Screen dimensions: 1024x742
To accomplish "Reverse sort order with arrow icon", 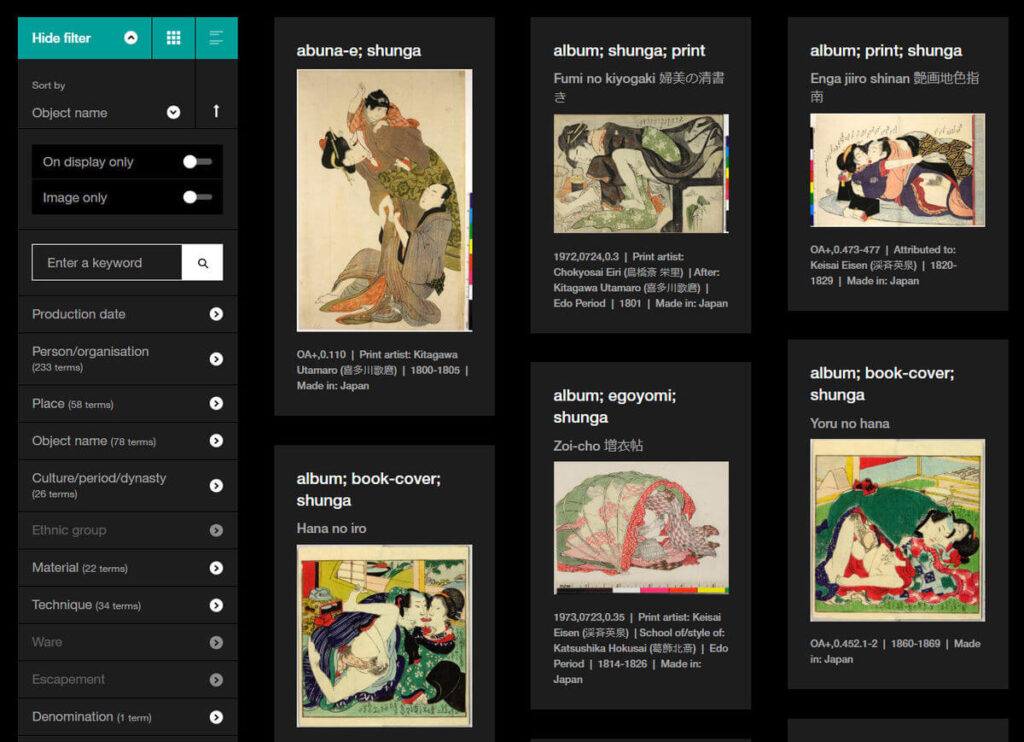I will (x=216, y=111).
